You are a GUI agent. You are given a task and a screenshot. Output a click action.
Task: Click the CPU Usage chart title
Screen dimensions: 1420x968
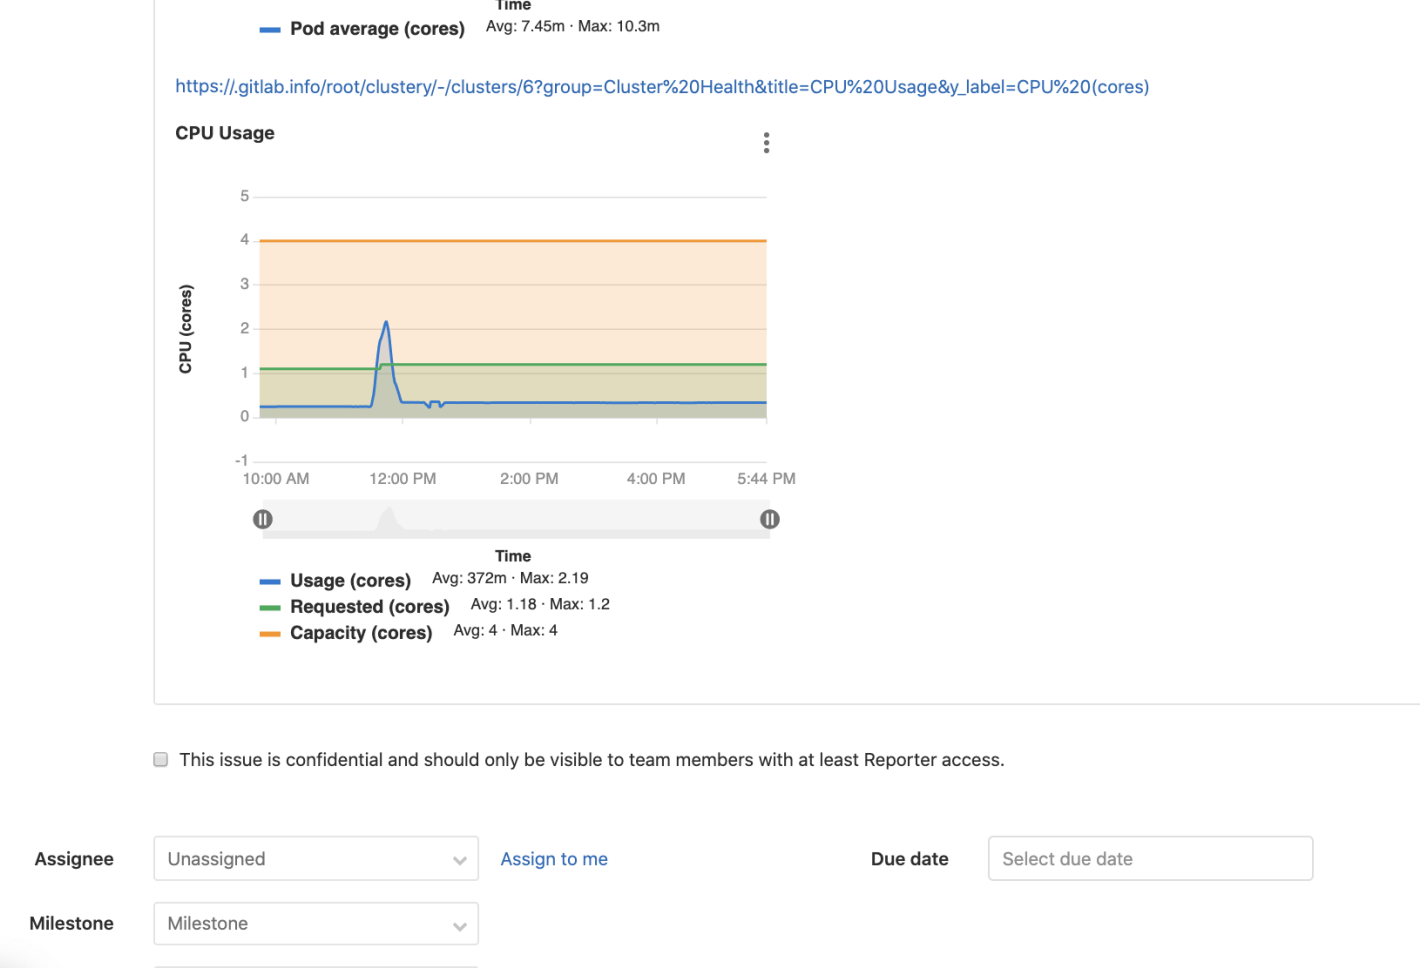[224, 132]
